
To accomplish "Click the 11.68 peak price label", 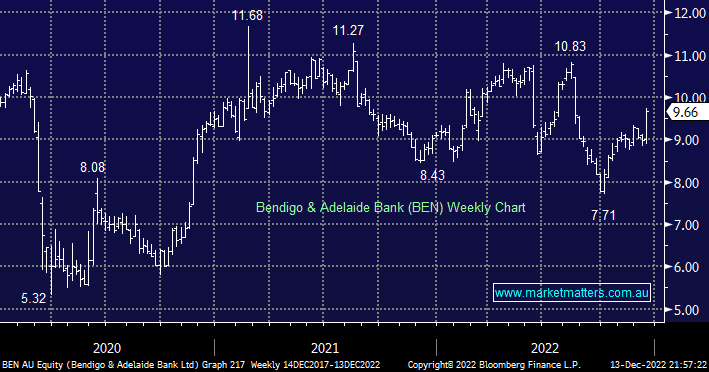I will [x=247, y=16].
